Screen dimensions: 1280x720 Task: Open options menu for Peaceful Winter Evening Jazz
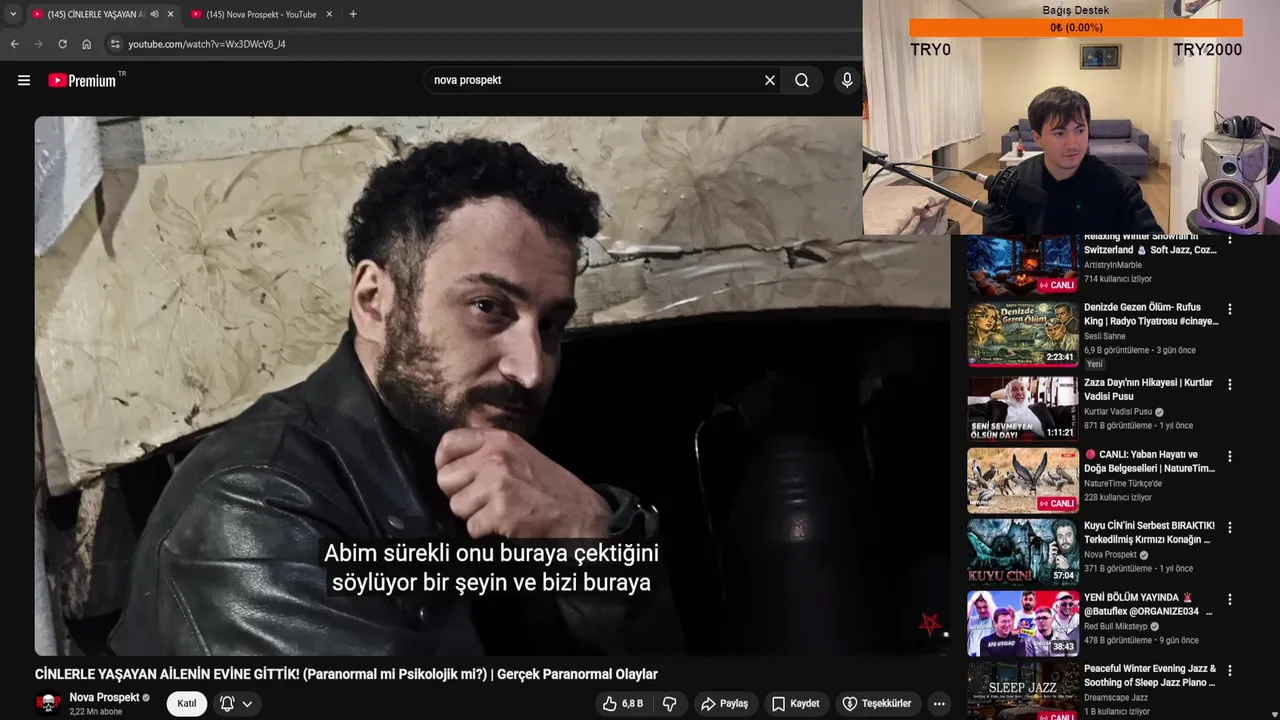1230,671
